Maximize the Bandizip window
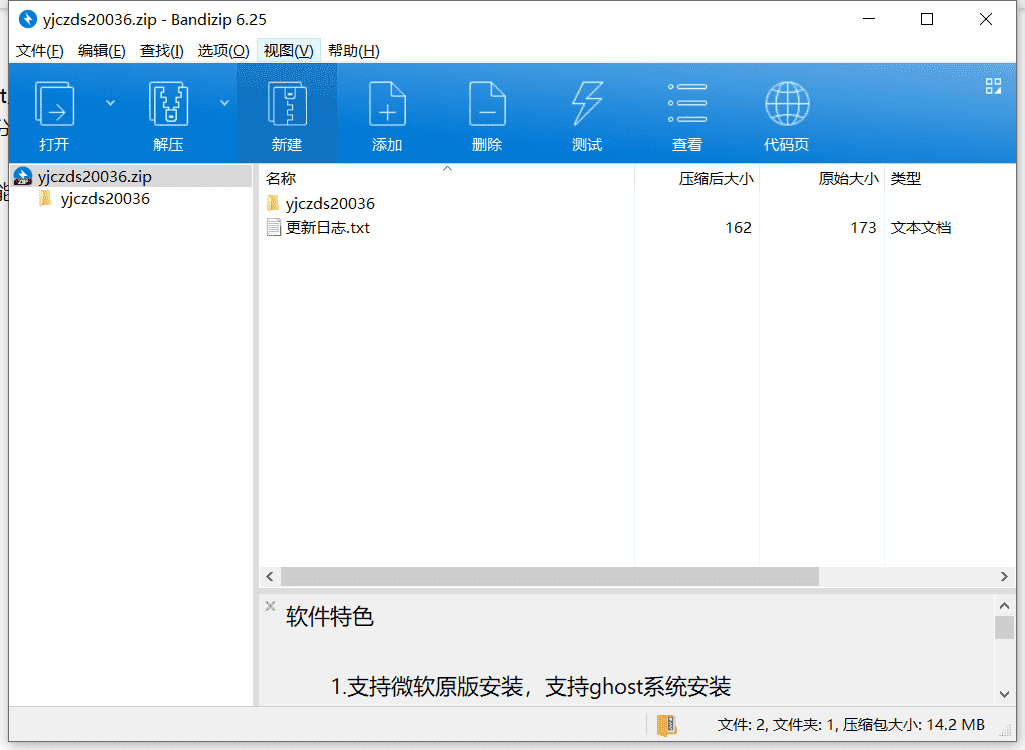1025x750 pixels. click(x=926, y=20)
